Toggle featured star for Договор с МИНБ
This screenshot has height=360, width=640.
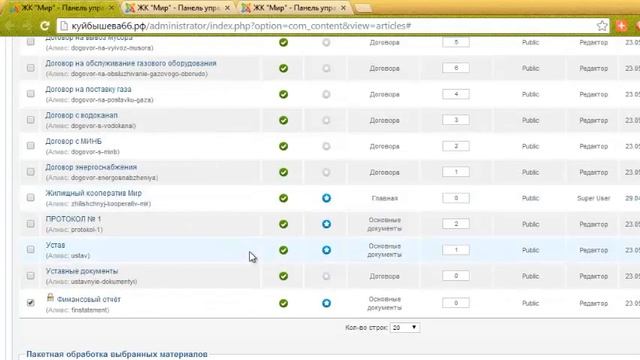326,146
